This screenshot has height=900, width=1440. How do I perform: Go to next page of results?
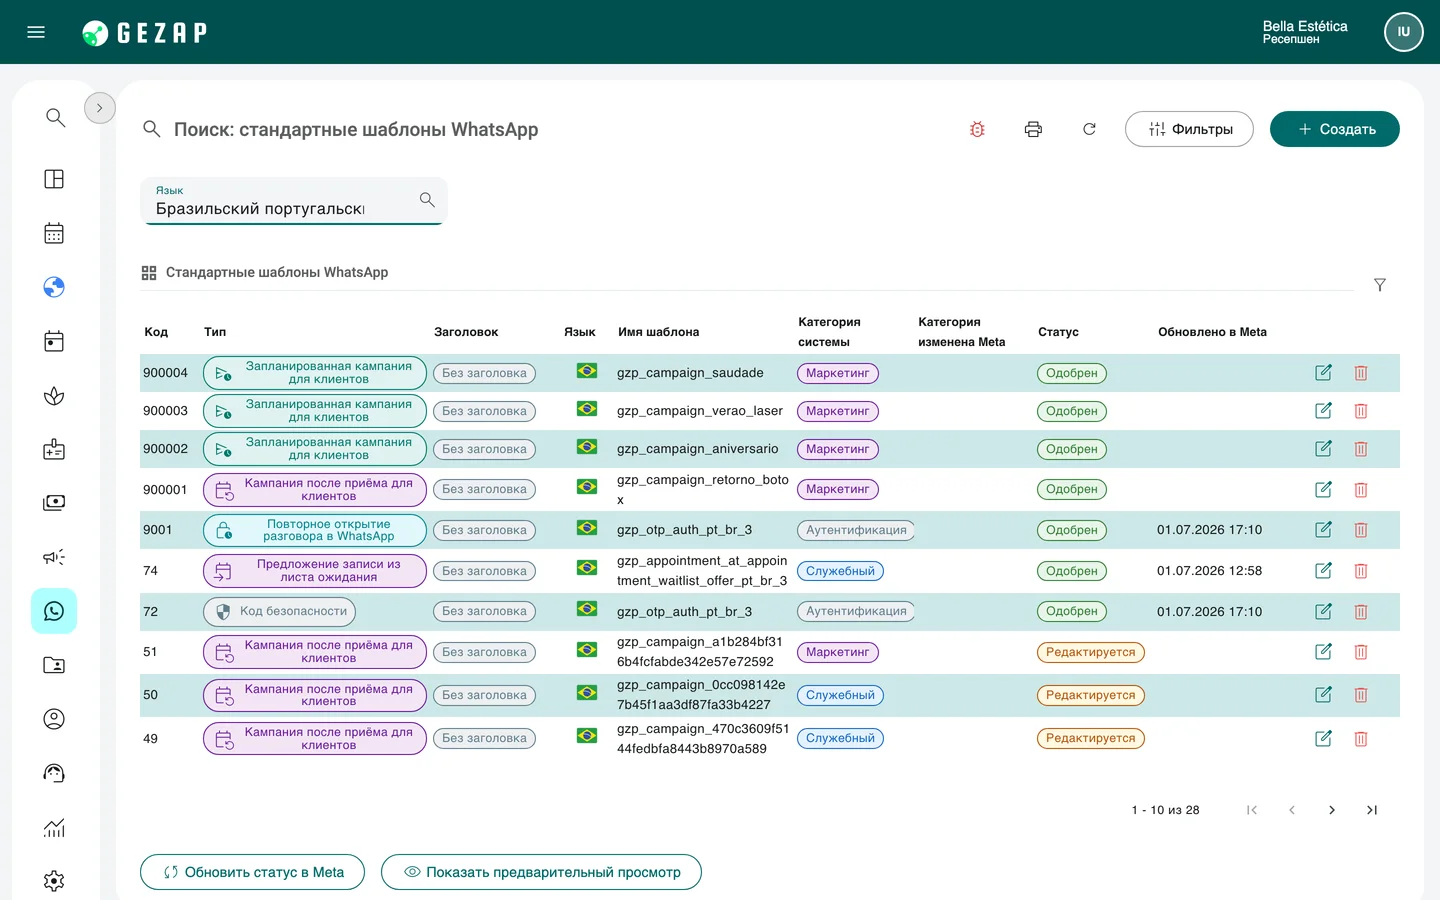coord(1332,810)
